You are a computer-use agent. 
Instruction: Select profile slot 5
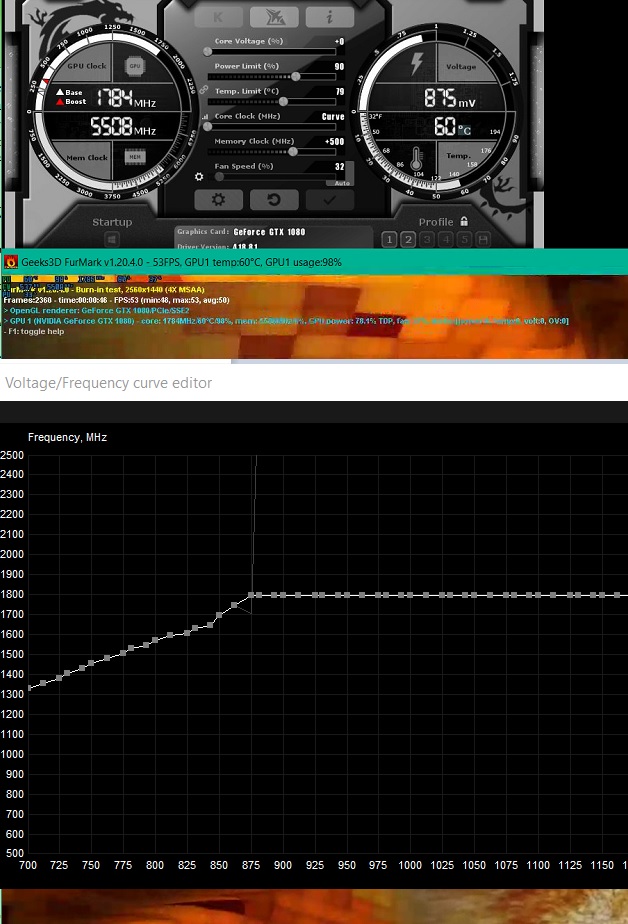tap(464, 239)
